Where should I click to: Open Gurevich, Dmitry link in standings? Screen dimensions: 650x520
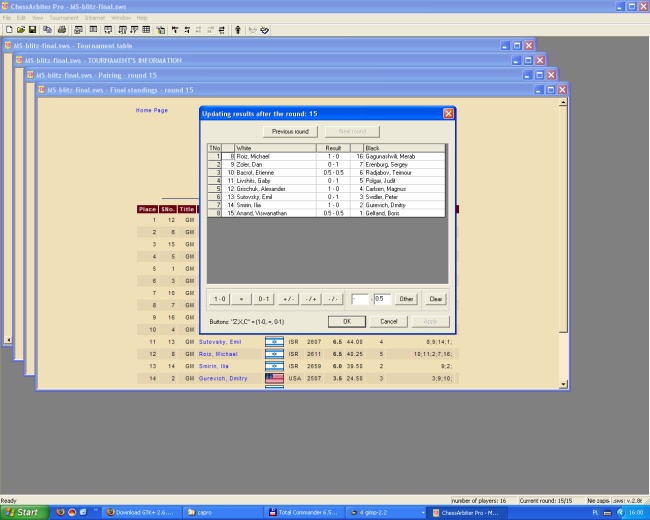[223, 378]
